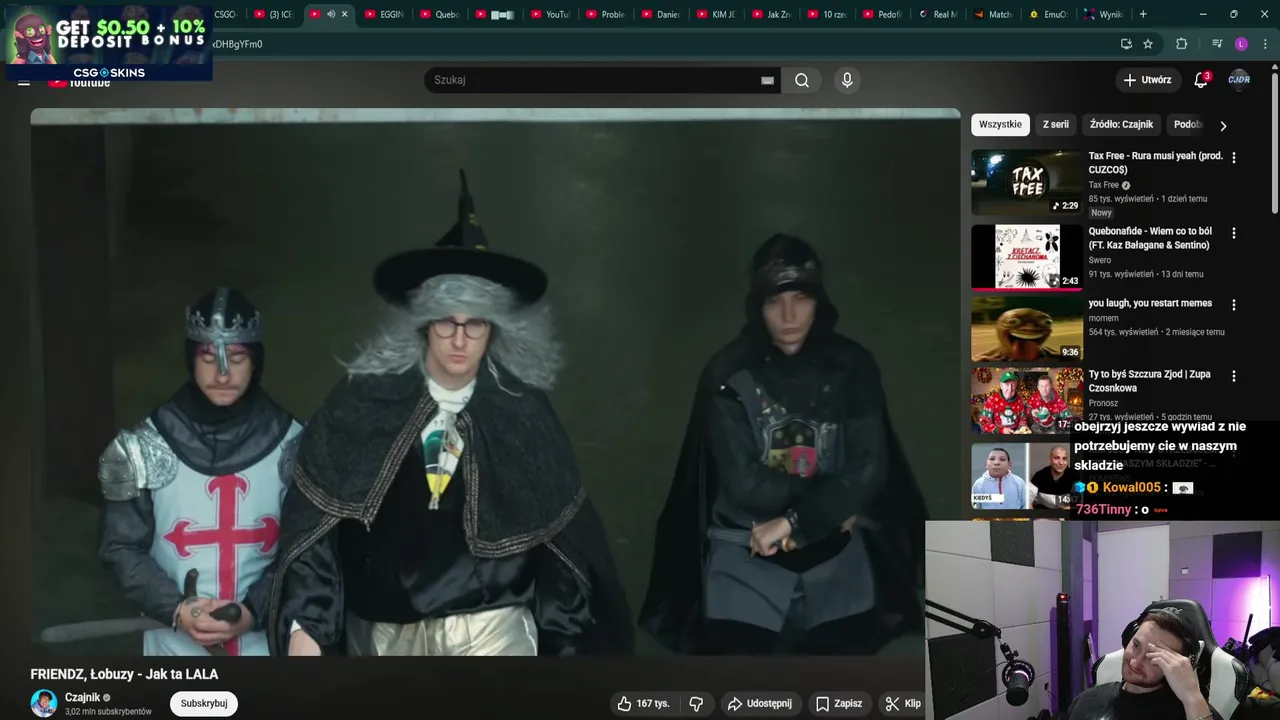Image resolution: width=1280 pixels, height=720 pixels.
Task: Click chat username 736Tinny
Action: 1103,509
